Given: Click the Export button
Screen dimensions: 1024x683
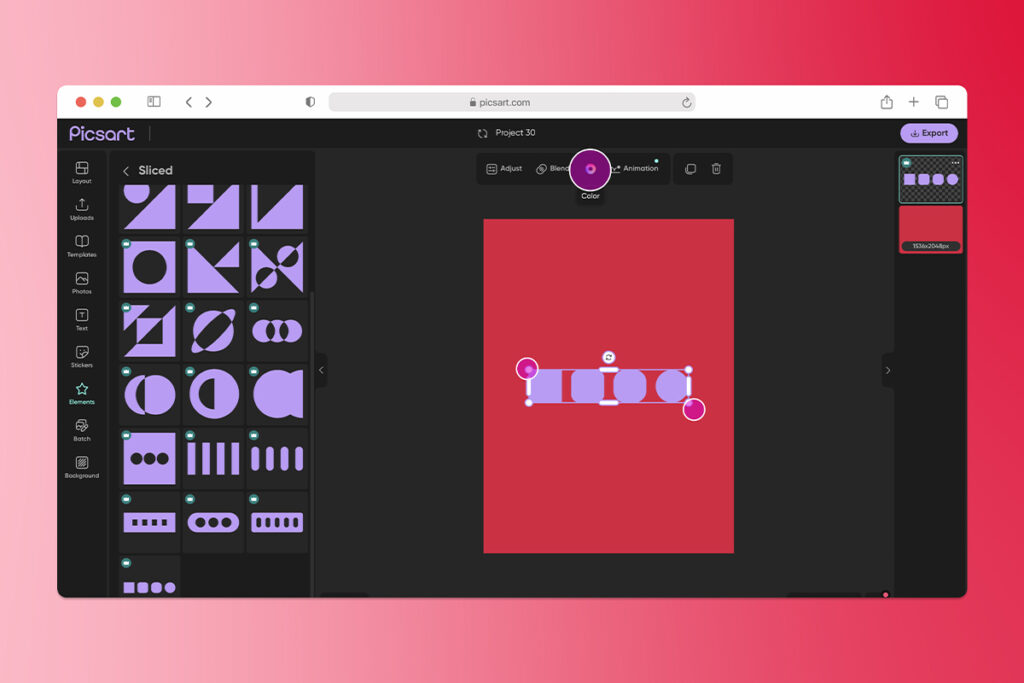Looking at the screenshot, I should 929,133.
